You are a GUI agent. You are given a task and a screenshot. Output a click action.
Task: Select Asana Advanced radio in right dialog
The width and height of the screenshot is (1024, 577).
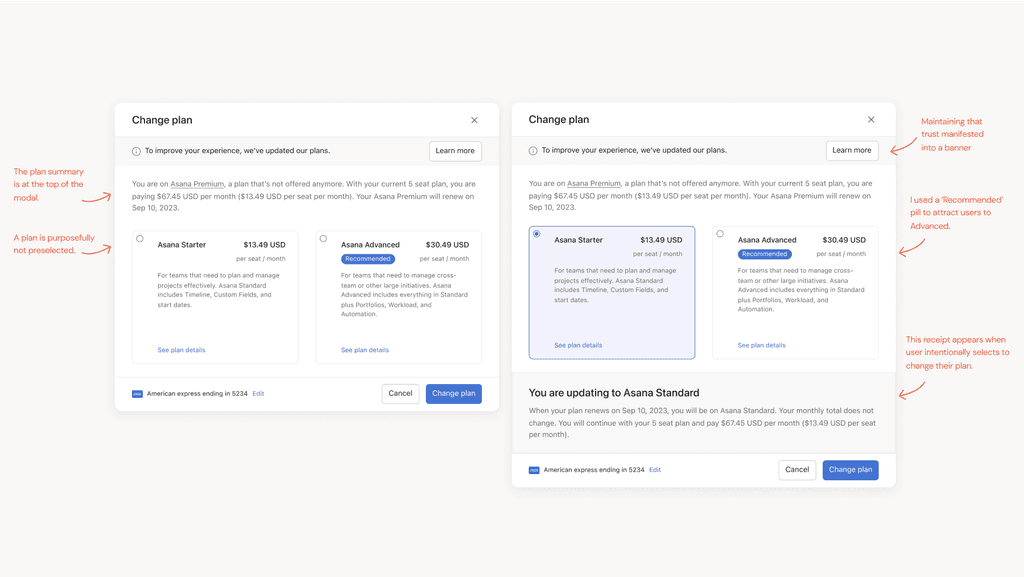(x=720, y=234)
